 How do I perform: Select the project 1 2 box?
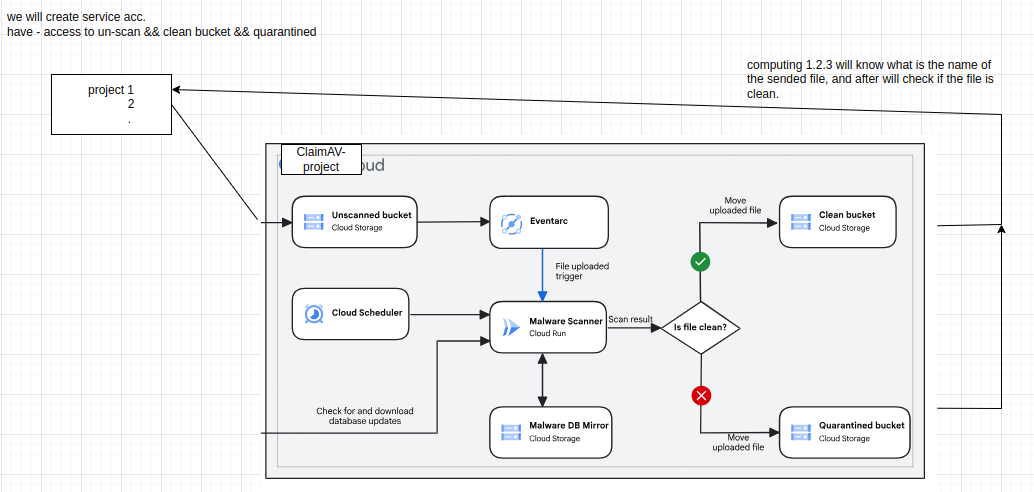(x=111, y=104)
